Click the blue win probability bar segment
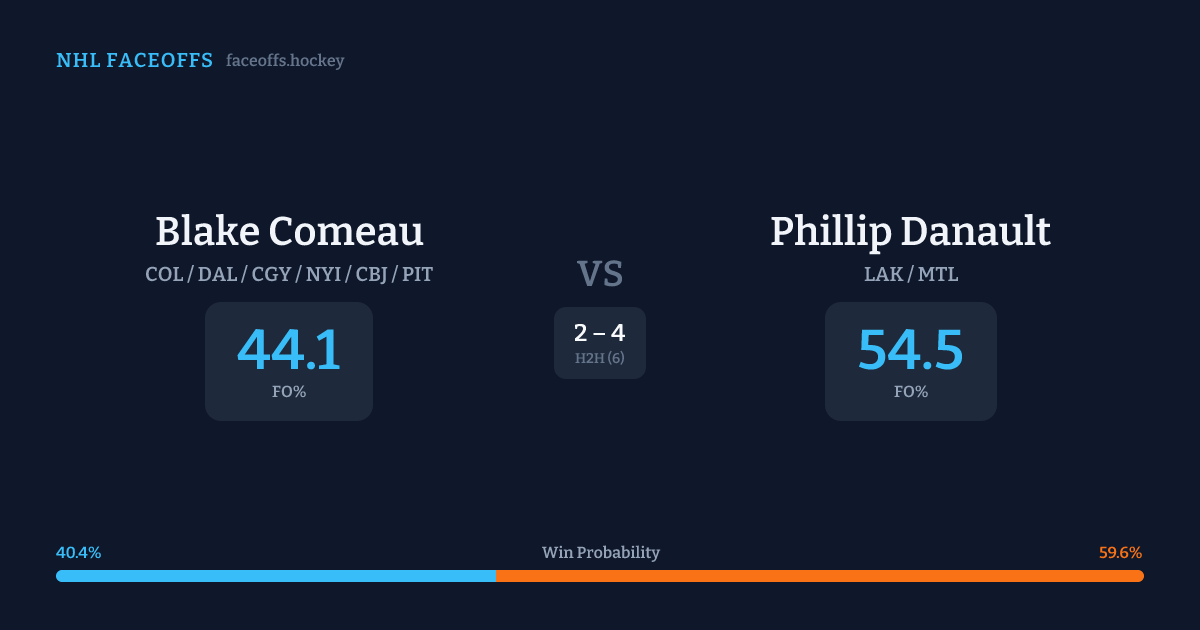Screen dimensions: 1200x630 (275, 576)
